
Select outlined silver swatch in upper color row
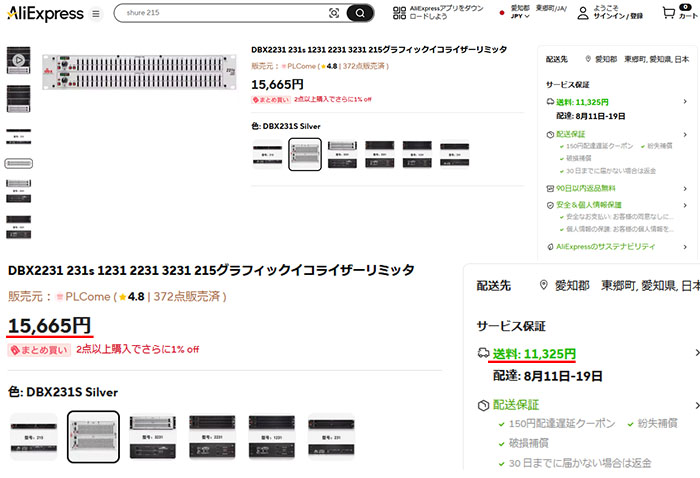305,154
